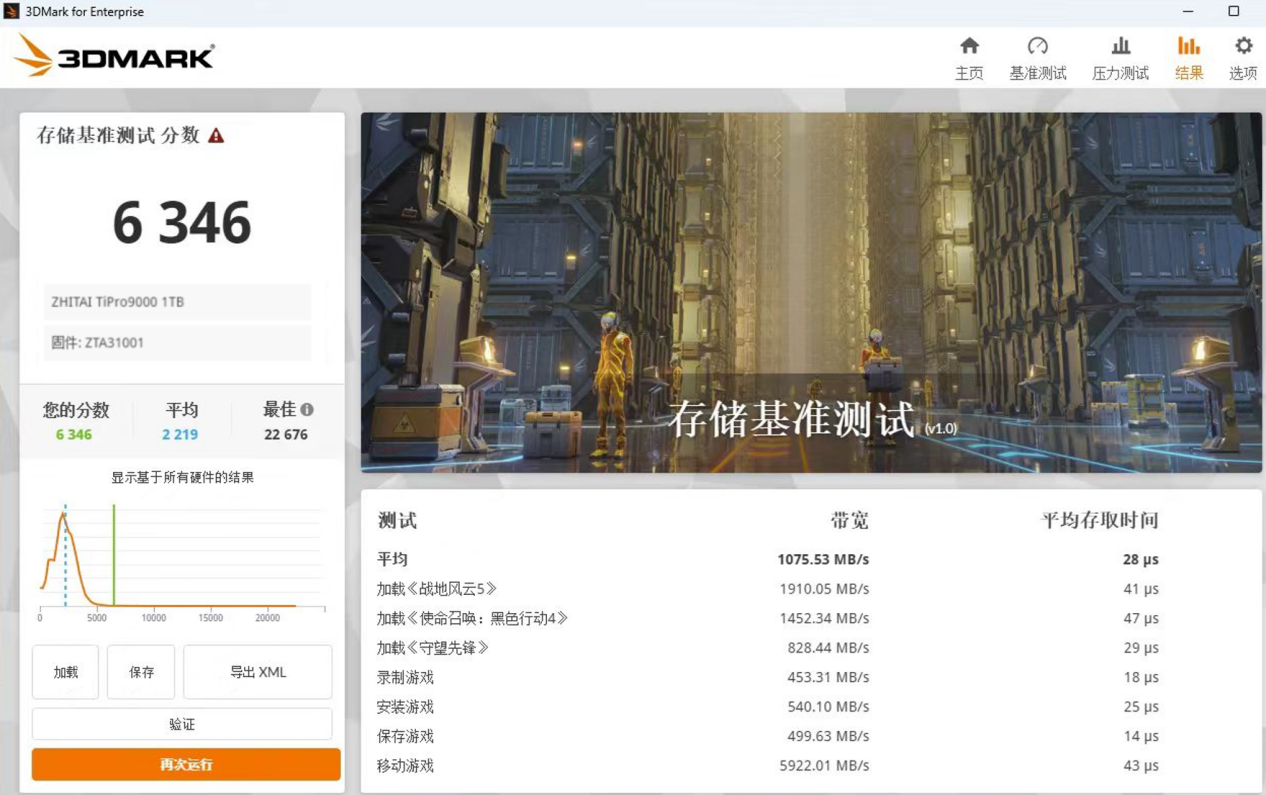Viewport: 1266px width, 795px height.
Task: Click the 5922.01 MB/s bandwidth value
Action: (x=824, y=766)
